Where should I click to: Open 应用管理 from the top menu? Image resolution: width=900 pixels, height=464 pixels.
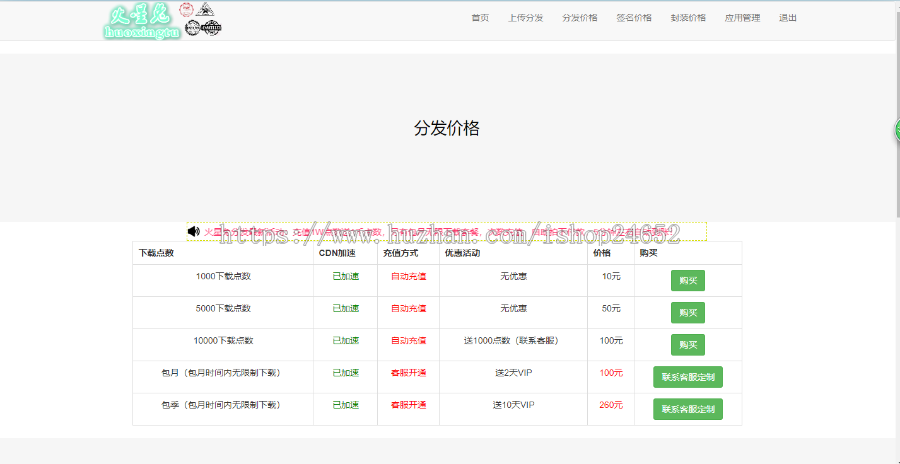pos(742,18)
